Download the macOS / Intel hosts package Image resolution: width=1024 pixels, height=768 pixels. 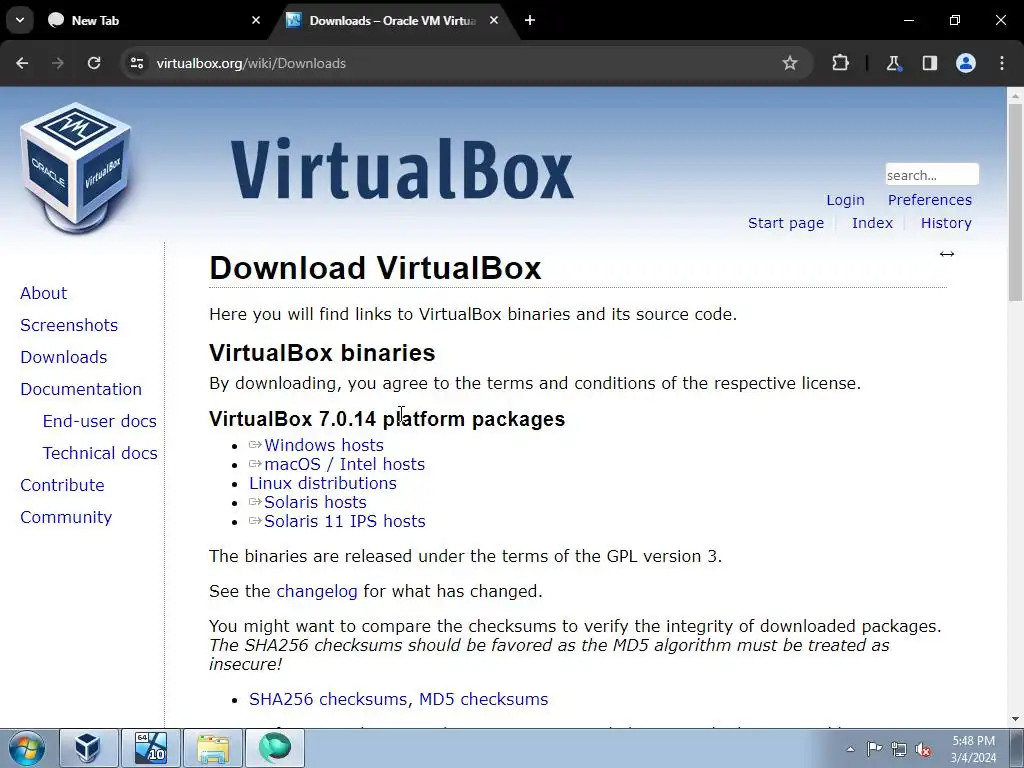click(x=344, y=464)
